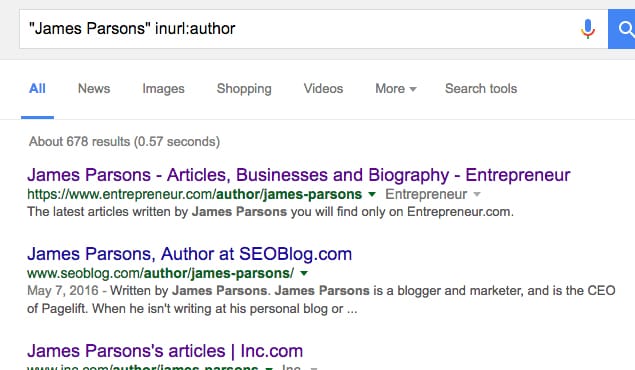Open the James Parsons Entrepreneur result link
The image size is (635, 370).
click(299, 175)
